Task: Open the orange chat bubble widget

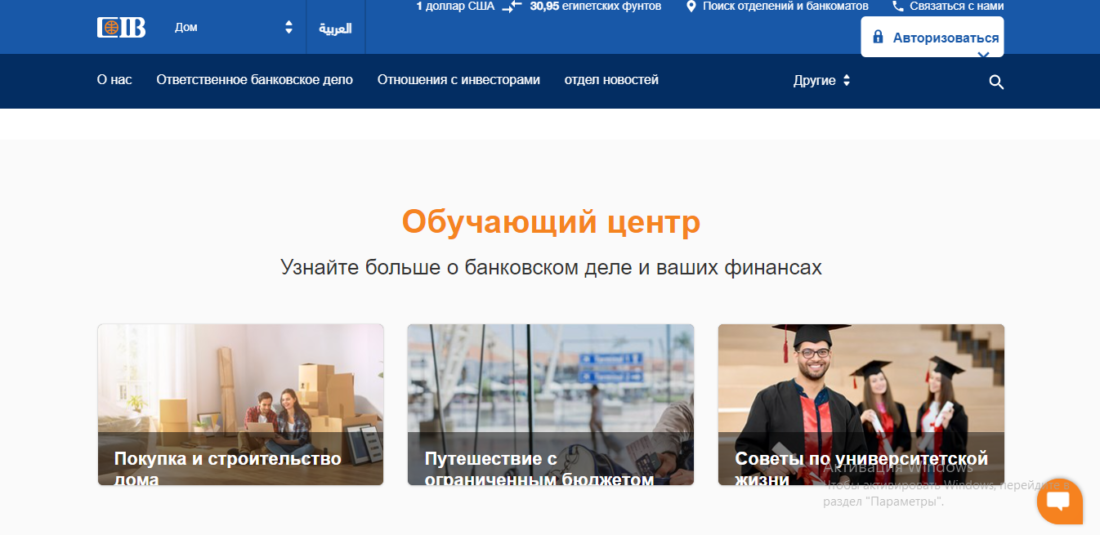Action: pyautogui.click(x=1059, y=501)
